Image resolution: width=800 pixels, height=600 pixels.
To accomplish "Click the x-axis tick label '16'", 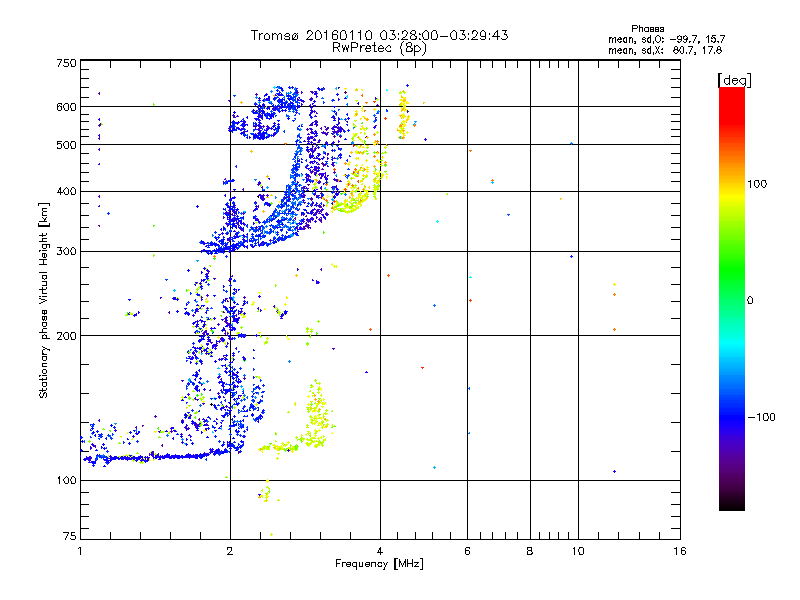I will click(x=680, y=551).
